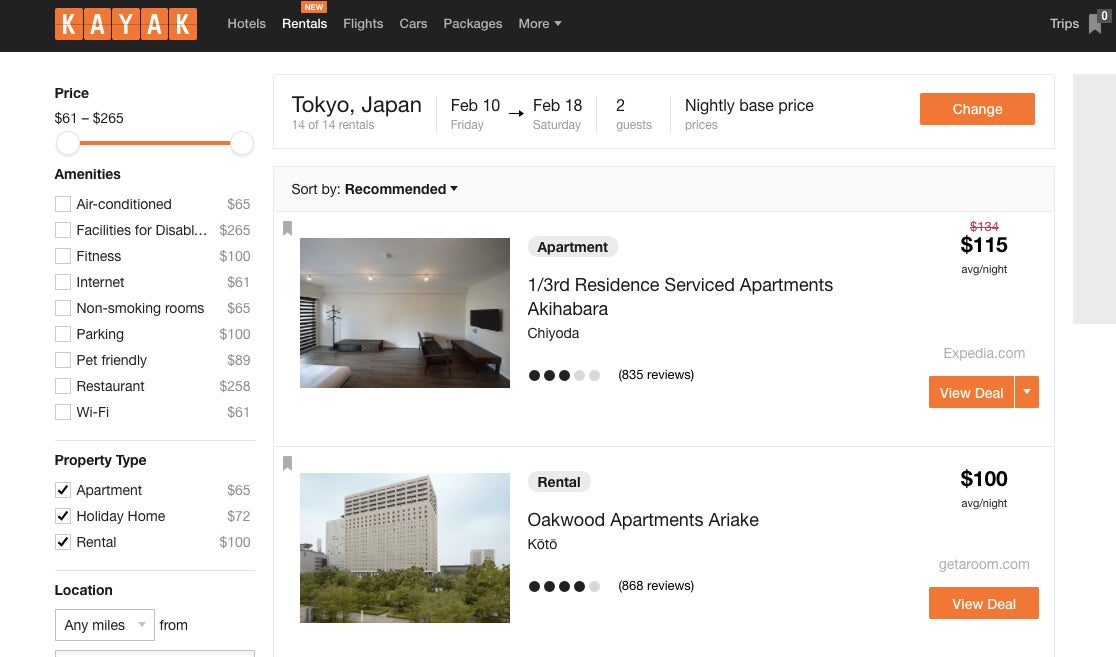Click the Expedia.com provider label
The width and height of the screenshot is (1116, 657).
pyautogui.click(x=984, y=353)
